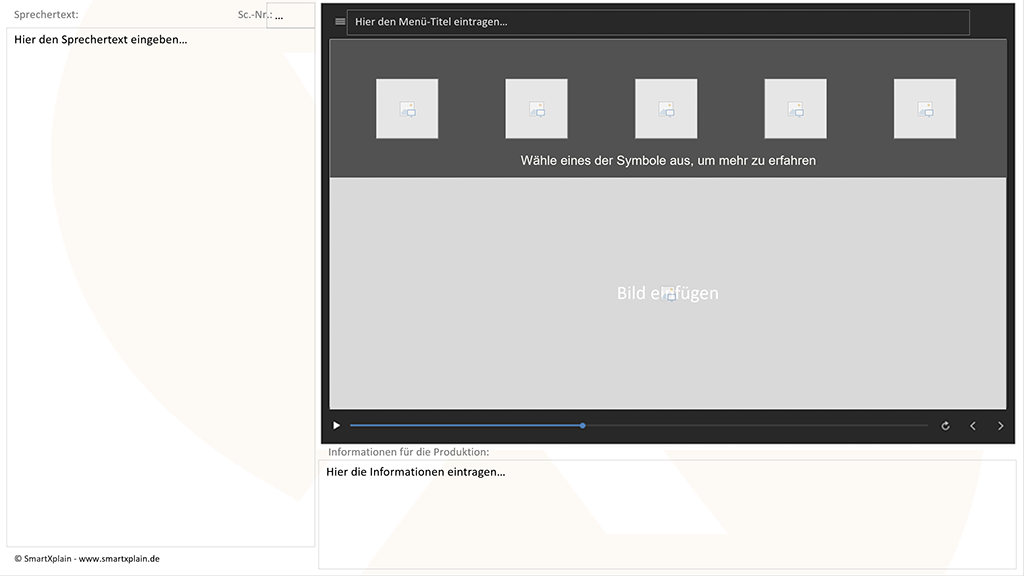This screenshot has height=576, width=1024.
Task: Click the SmartXplain copyright footer text
Action: [x=87, y=559]
